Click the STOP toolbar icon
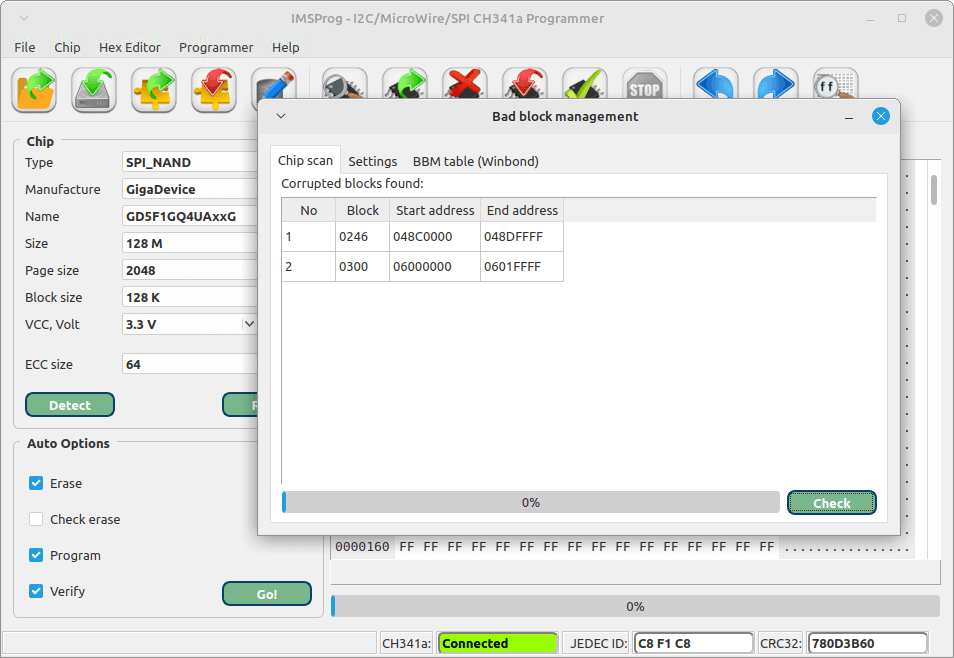This screenshot has width=954, height=658. [x=645, y=84]
